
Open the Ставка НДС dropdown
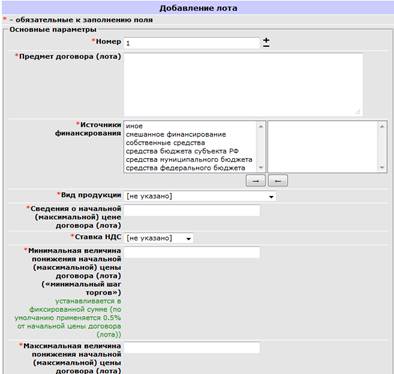tap(159, 238)
